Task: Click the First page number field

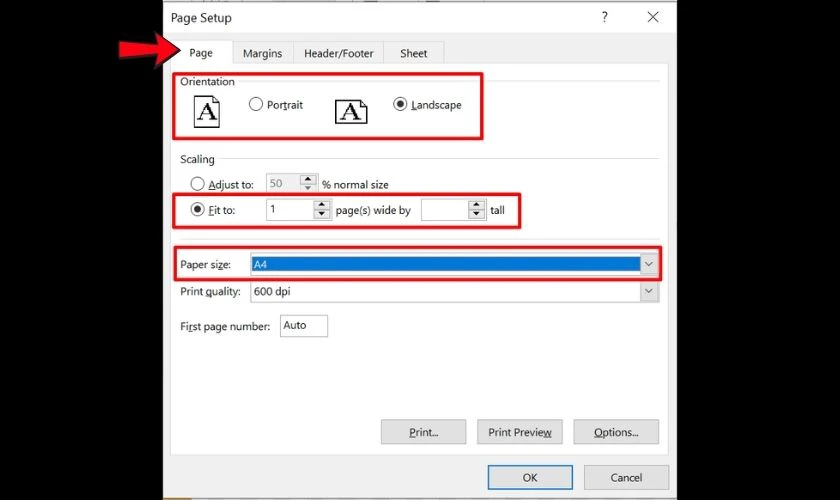Action: (x=303, y=326)
